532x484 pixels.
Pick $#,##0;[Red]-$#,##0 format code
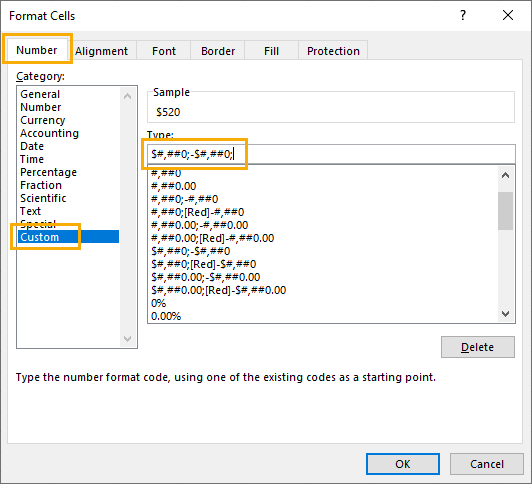[204, 264]
